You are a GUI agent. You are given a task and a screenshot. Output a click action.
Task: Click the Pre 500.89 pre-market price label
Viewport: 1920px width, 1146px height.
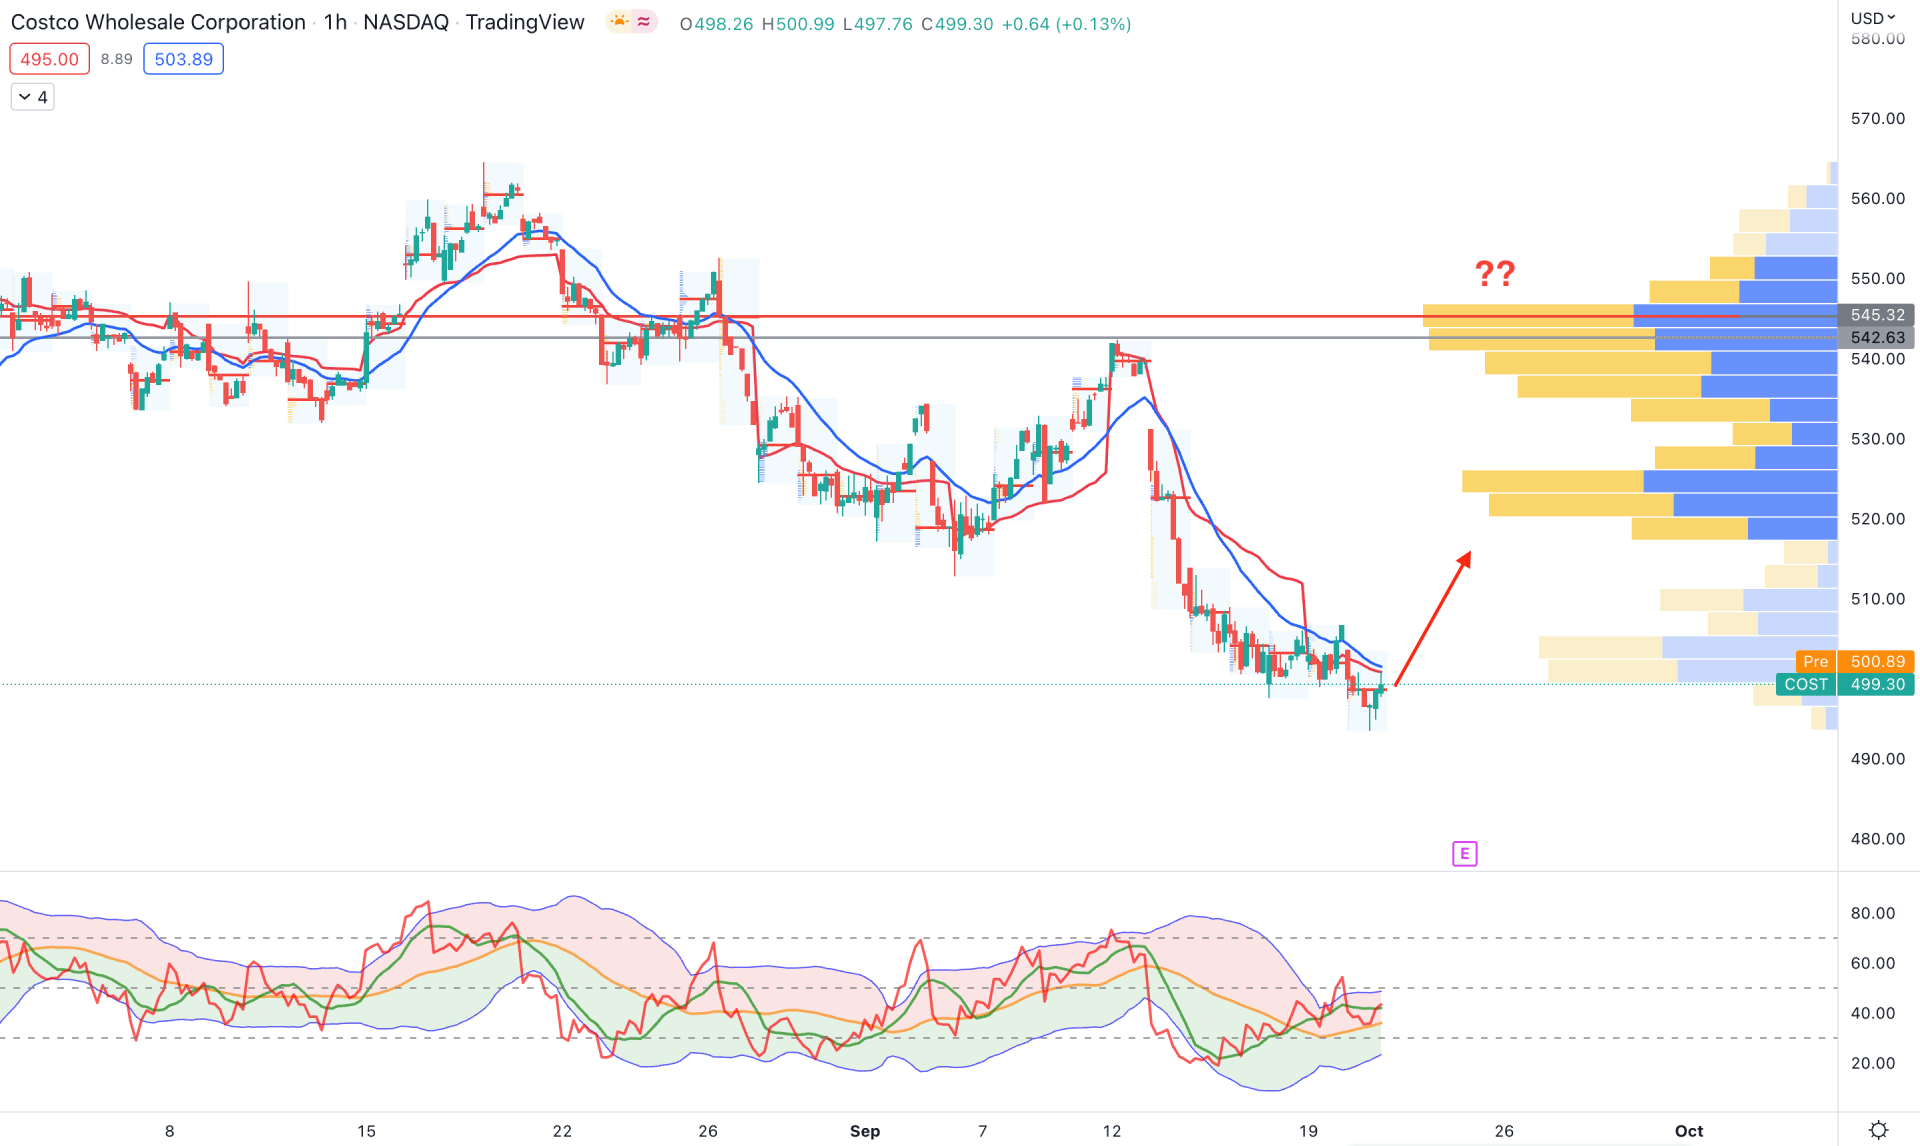pyautogui.click(x=1855, y=661)
